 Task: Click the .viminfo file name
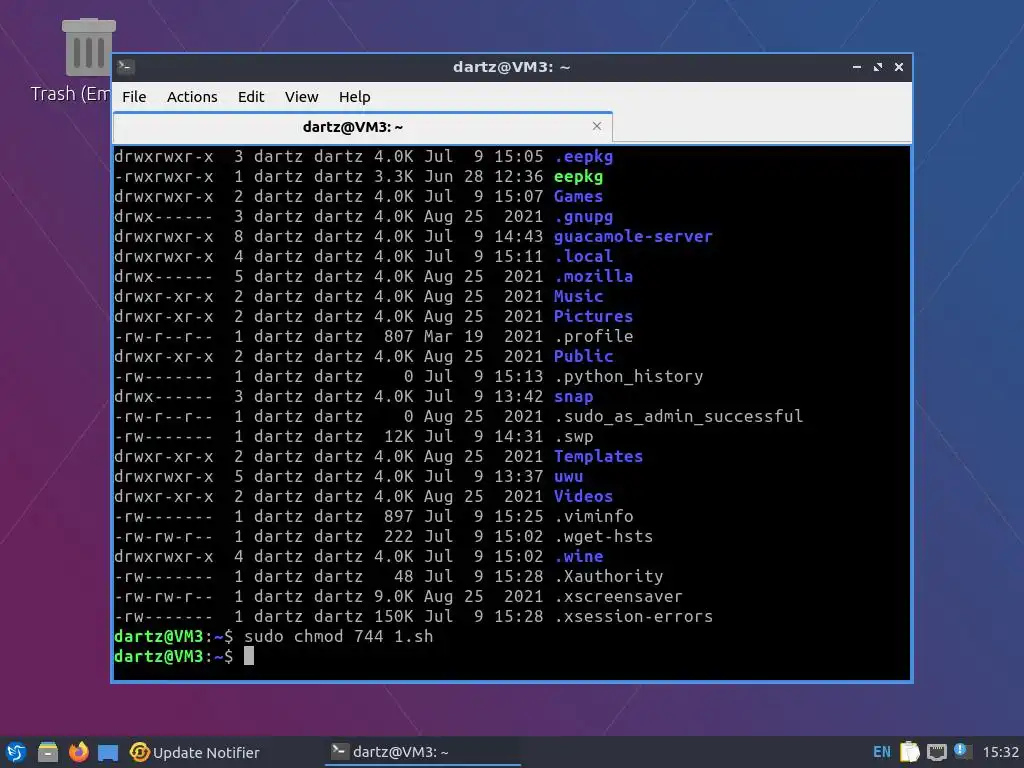[593, 517]
